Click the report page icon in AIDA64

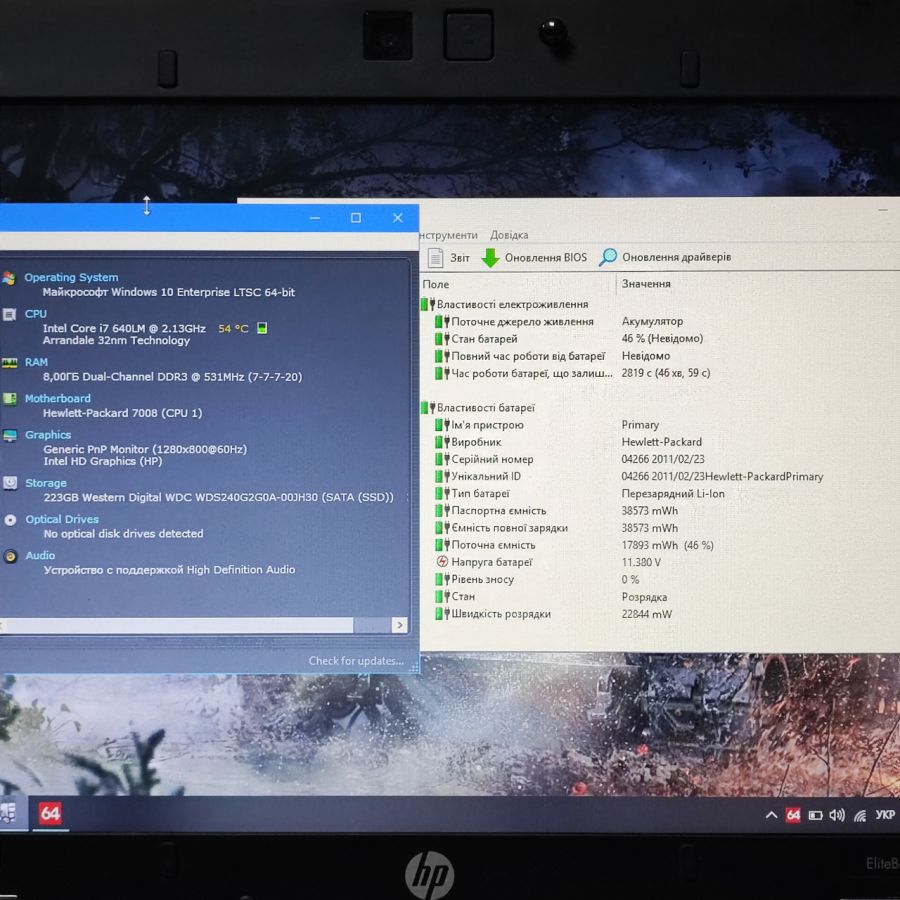[x=435, y=258]
